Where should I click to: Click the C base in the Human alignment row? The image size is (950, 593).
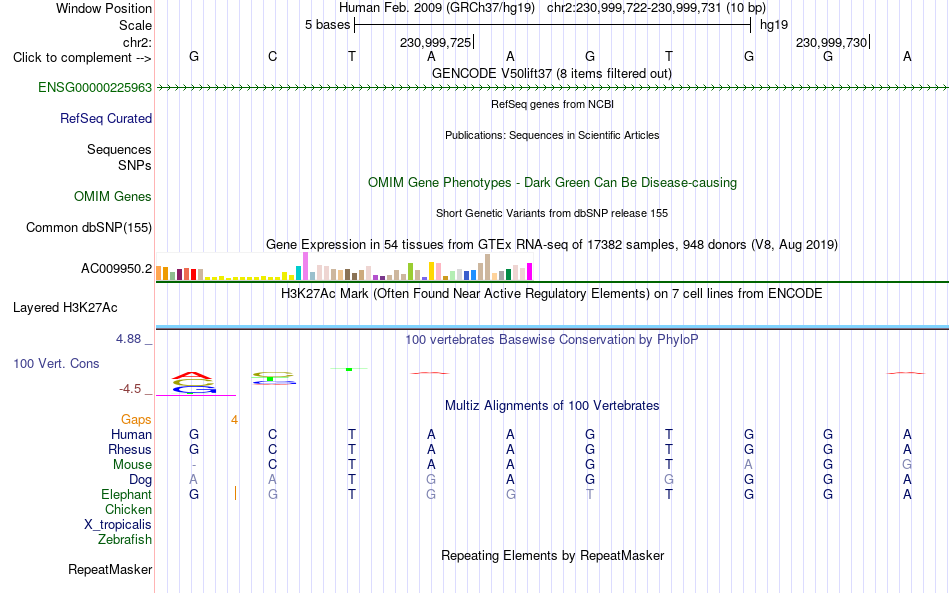[273, 434]
